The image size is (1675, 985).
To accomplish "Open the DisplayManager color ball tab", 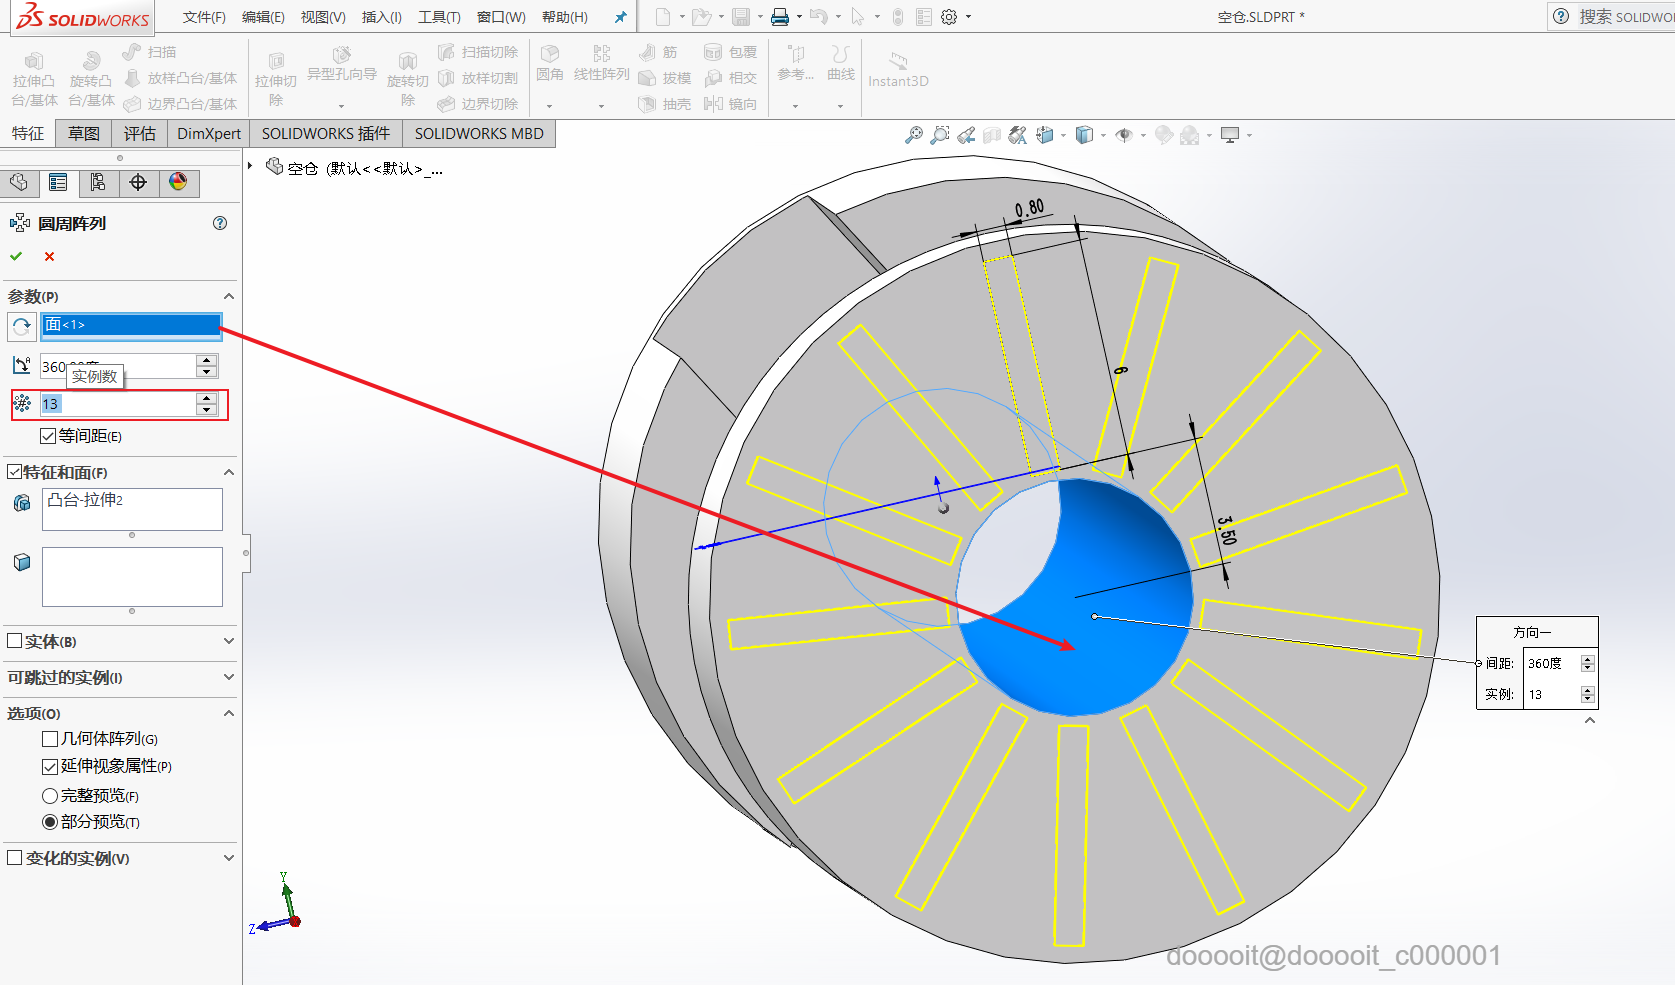I will click(178, 182).
